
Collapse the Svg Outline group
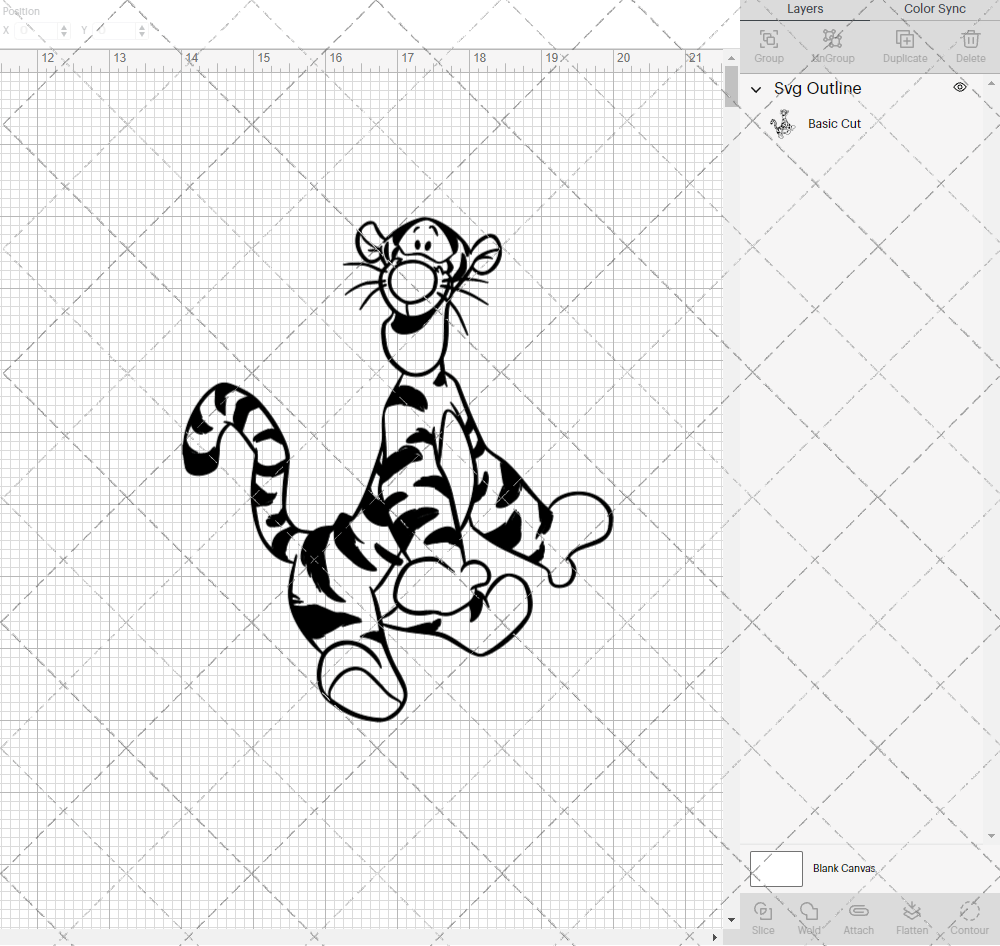[x=756, y=89]
